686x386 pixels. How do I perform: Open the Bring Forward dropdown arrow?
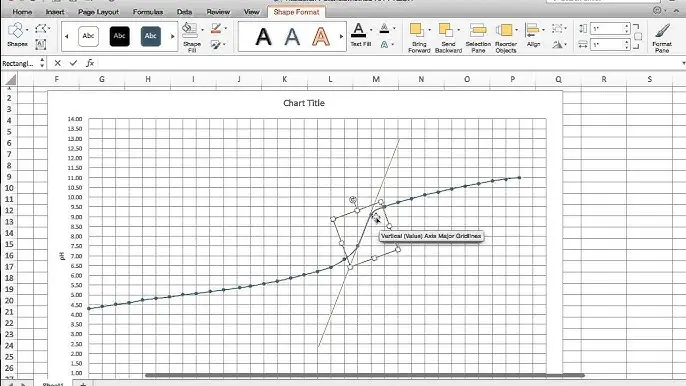(429, 30)
